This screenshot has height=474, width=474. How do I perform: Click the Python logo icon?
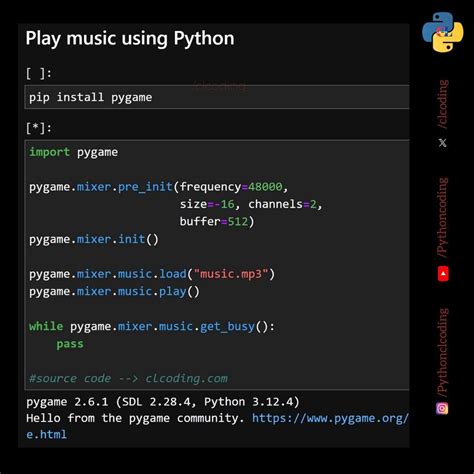click(x=443, y=32)
